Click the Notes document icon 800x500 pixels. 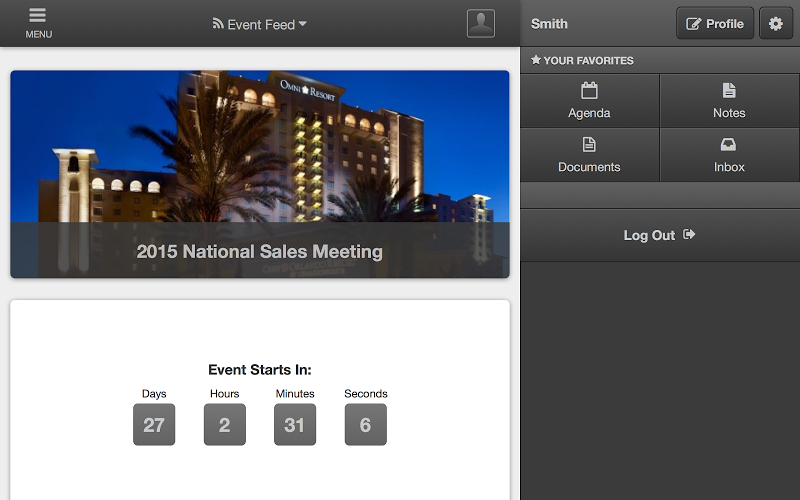[729, 91]
